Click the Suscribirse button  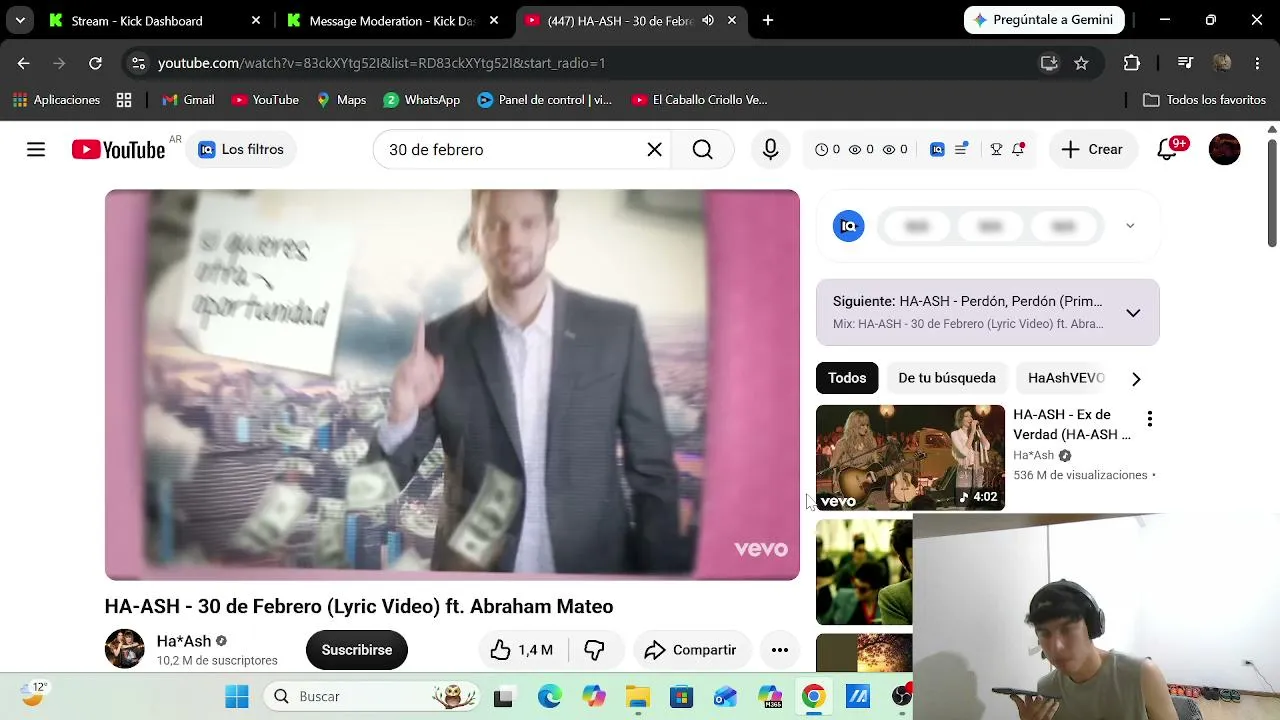click(x=357, y=650)
